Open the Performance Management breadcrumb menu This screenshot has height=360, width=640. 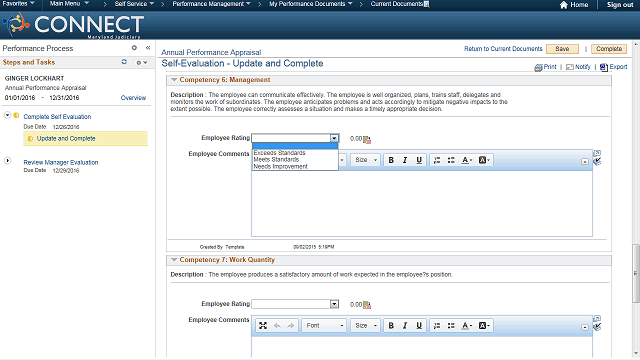pos(211,4)
